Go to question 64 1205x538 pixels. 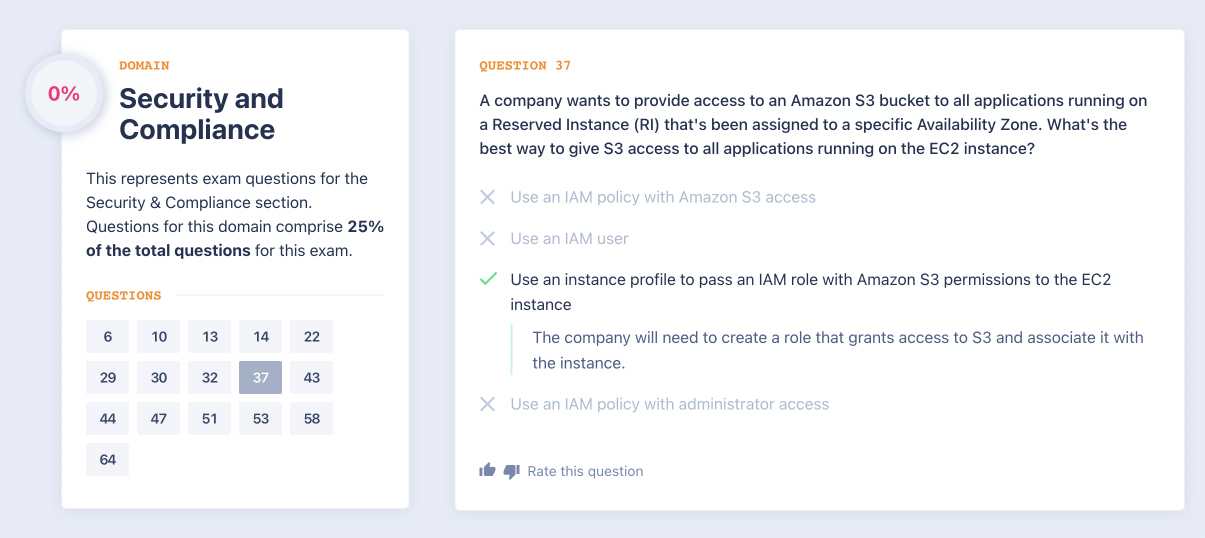pos(108,460)
